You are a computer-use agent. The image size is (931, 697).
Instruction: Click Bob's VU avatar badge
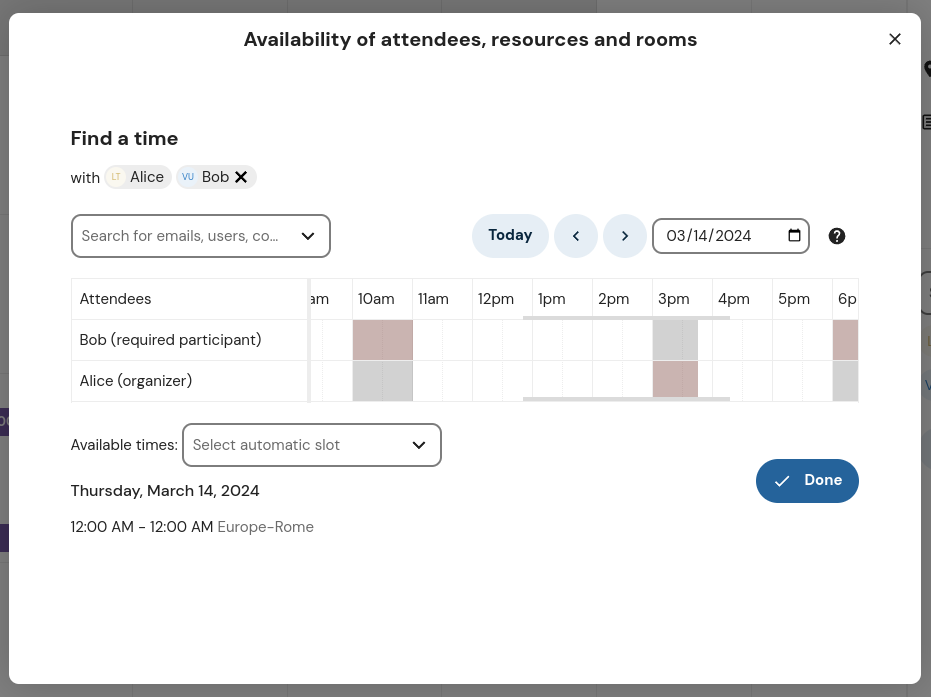(x=188, y=177)
